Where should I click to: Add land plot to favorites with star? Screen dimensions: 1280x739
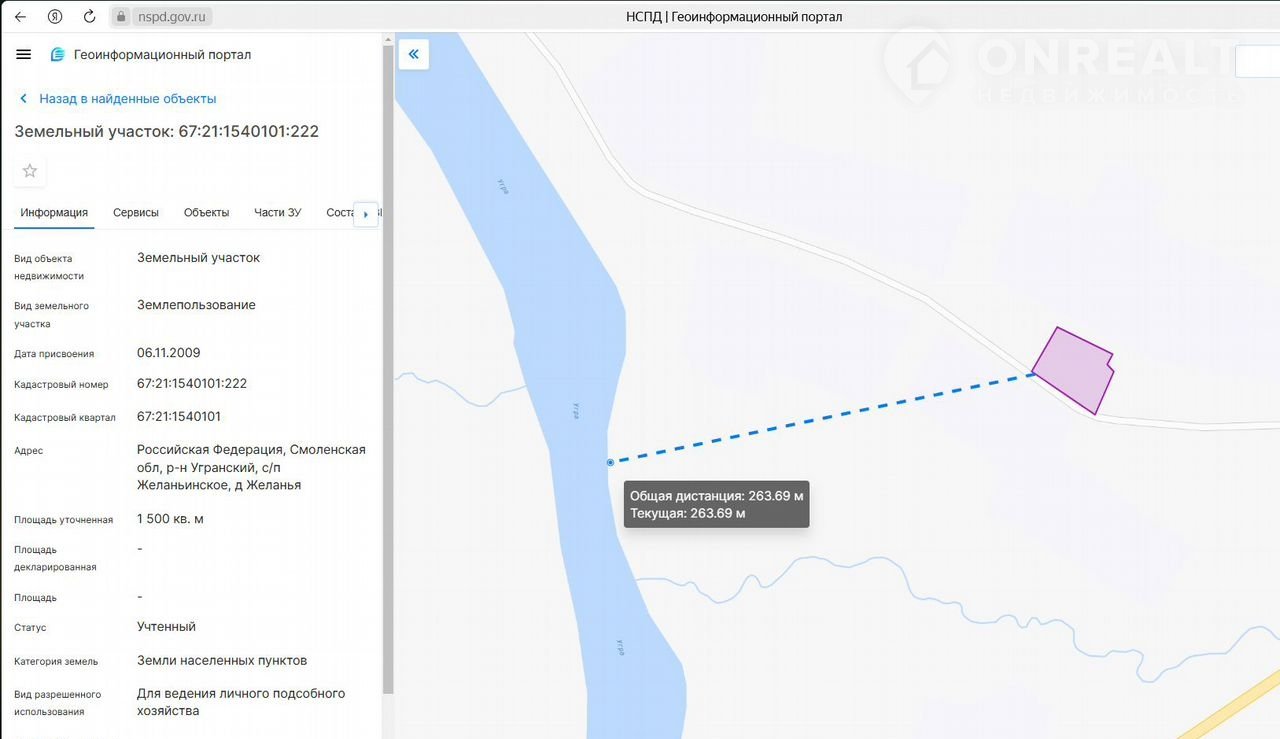(30, 171)
